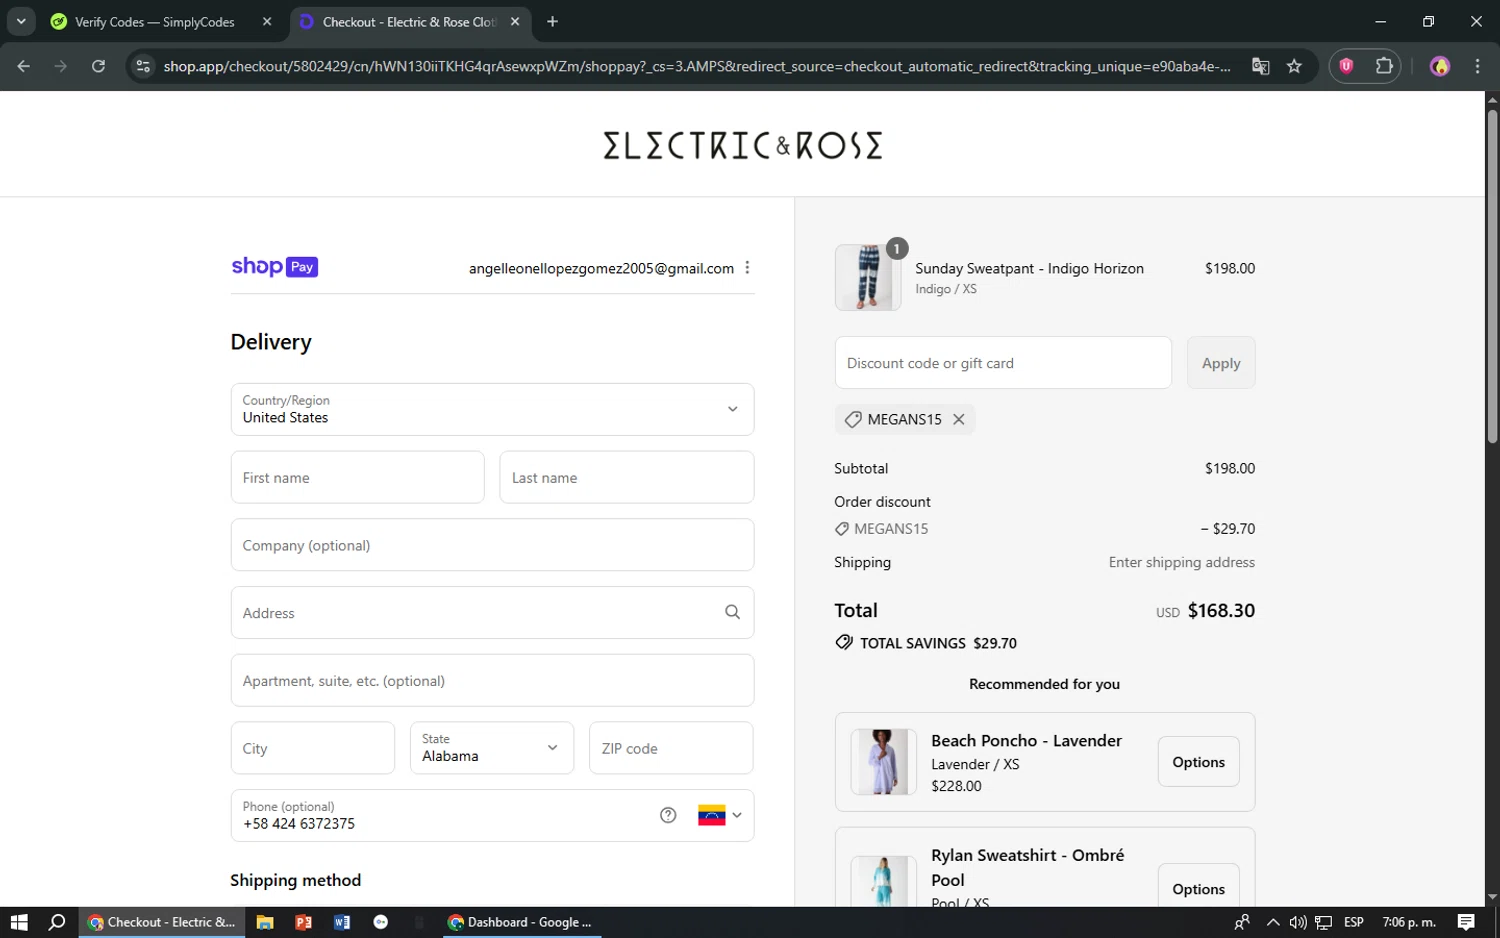1500x938 pixels.
Task: Click the Total $168.30 amount
Action: tap(1221, 610)
